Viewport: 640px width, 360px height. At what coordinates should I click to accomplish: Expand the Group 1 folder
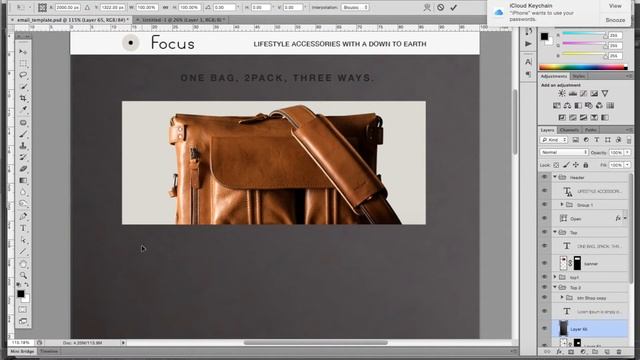(x=562, y=204)
